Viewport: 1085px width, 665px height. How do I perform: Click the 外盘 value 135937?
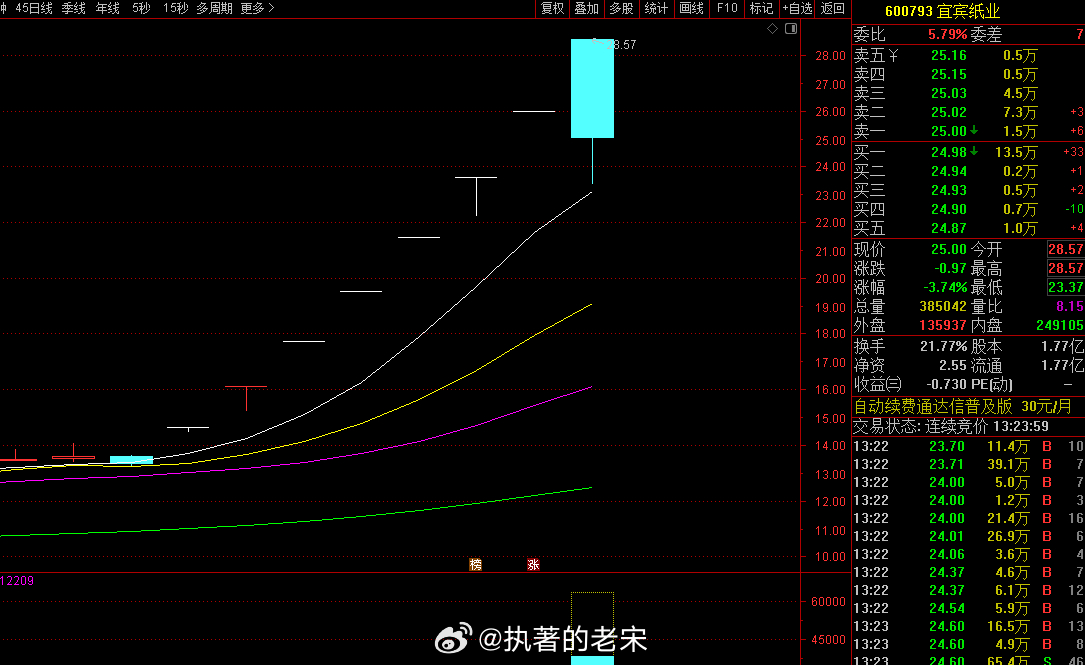(943, 325)
